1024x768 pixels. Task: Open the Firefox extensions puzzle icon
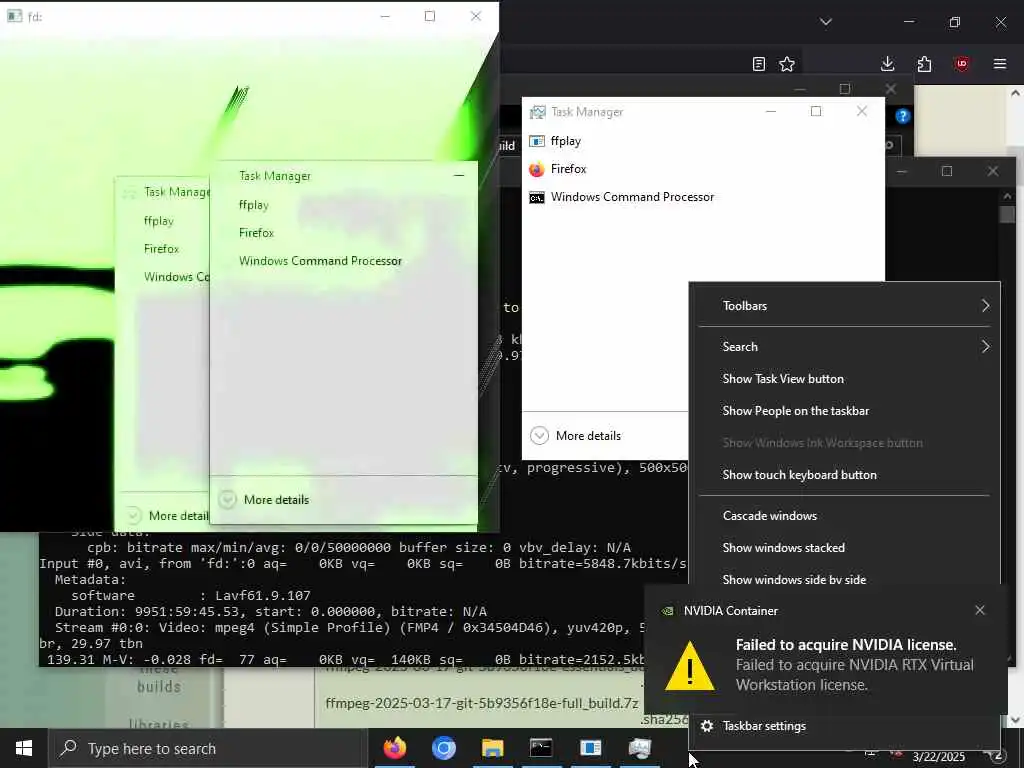click(924, 64)
